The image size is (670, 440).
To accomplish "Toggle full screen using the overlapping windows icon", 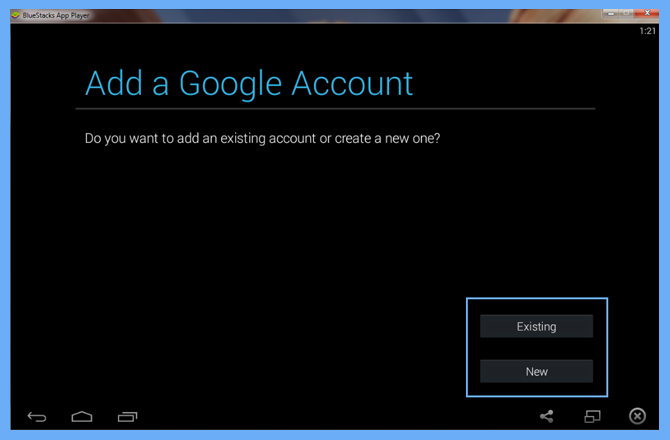I will coord(592,416).
